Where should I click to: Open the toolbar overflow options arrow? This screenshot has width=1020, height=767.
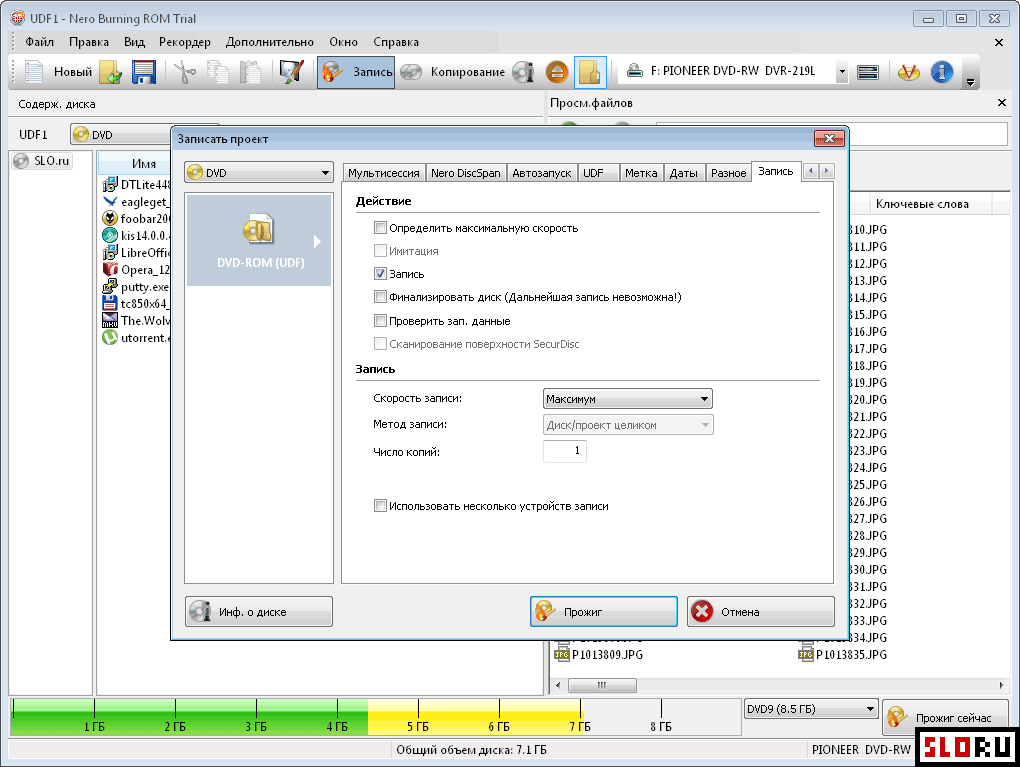pos(971,82)
